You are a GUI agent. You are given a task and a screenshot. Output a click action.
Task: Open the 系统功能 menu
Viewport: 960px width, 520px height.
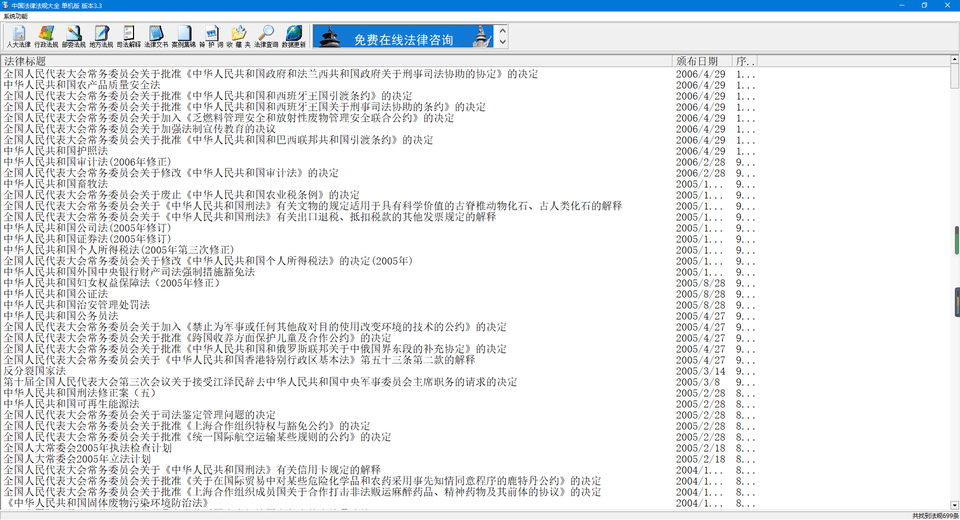coord(18,17)
